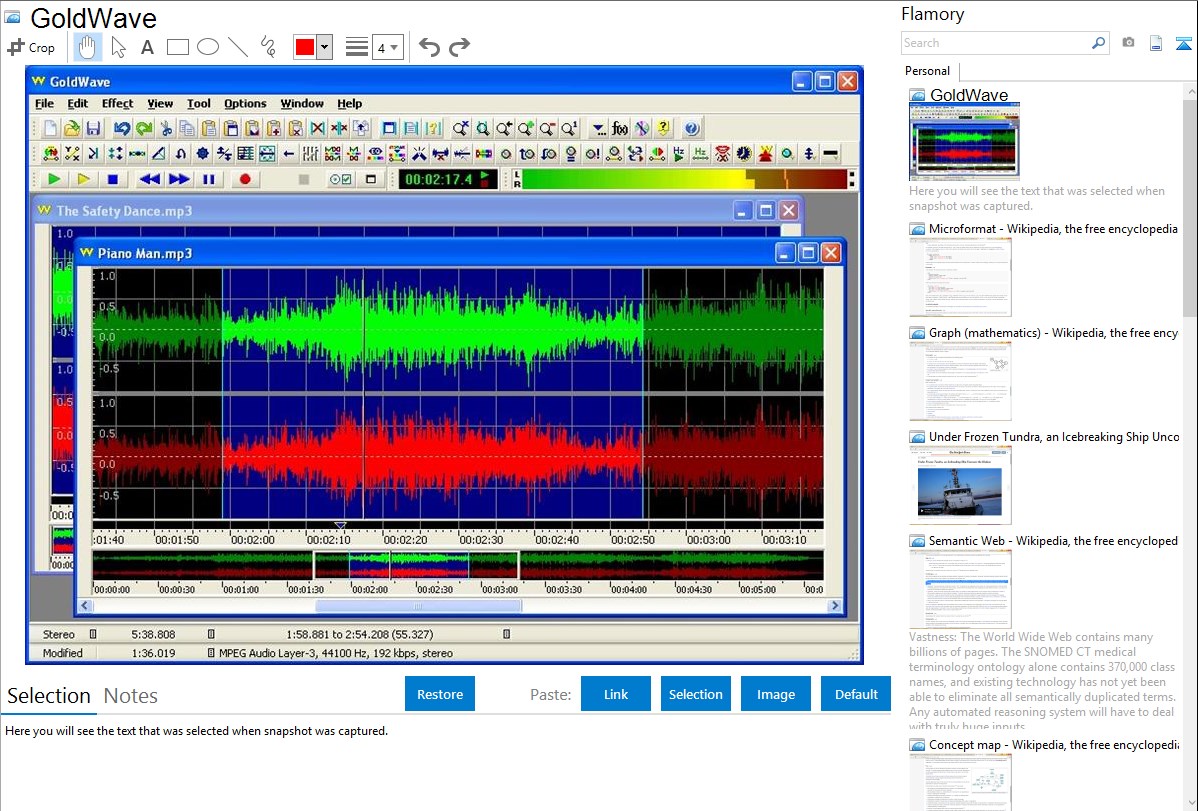Click the GoldWave Redo toolbar icon
Viewport: 1198px width, 811px height.
(x=144, y=128)
